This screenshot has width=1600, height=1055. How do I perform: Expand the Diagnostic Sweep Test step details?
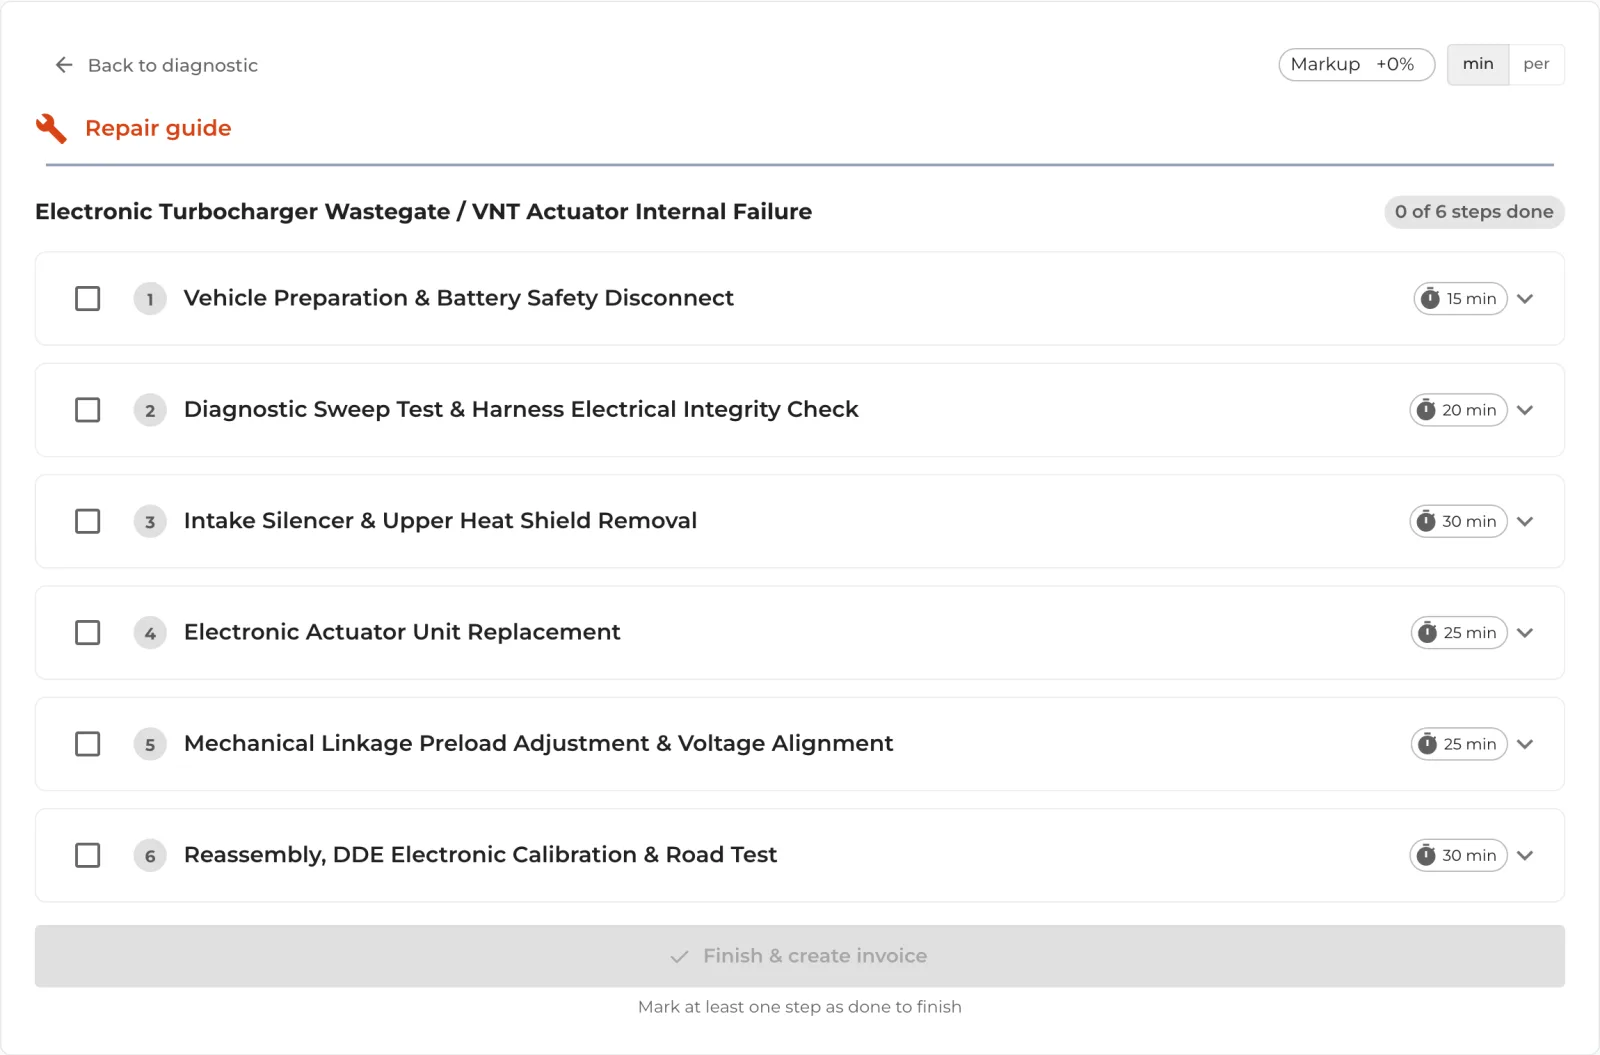pyautogui.click(x=1525, y=410)
